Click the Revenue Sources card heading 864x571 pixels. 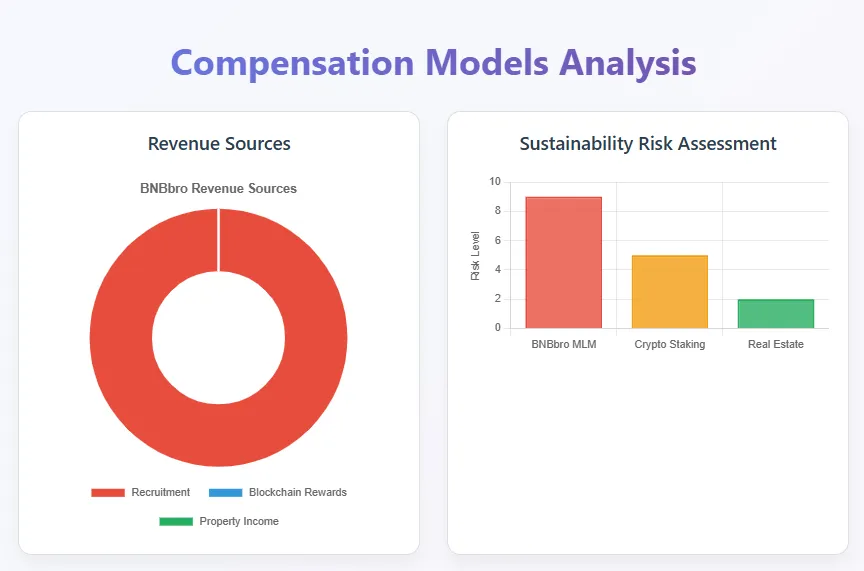[x=219, y=144]
